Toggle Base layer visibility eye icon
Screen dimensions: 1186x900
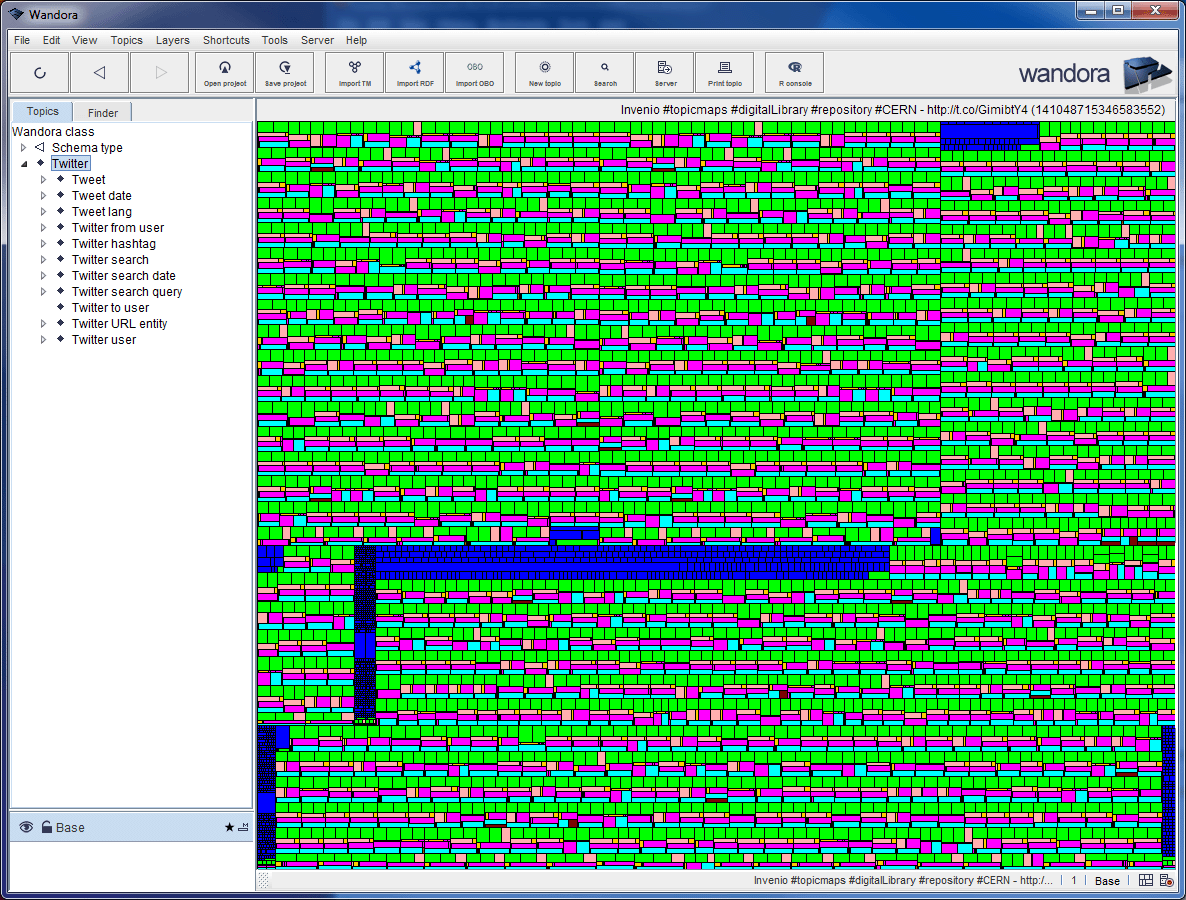26,827
